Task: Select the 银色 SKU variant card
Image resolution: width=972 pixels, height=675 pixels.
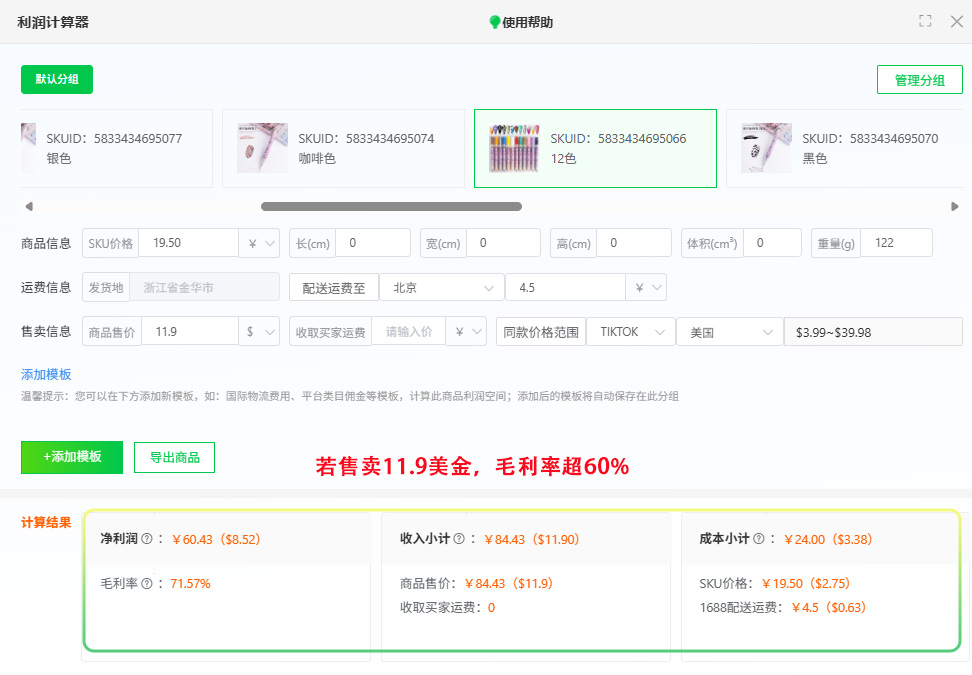Action: point(115,146)
